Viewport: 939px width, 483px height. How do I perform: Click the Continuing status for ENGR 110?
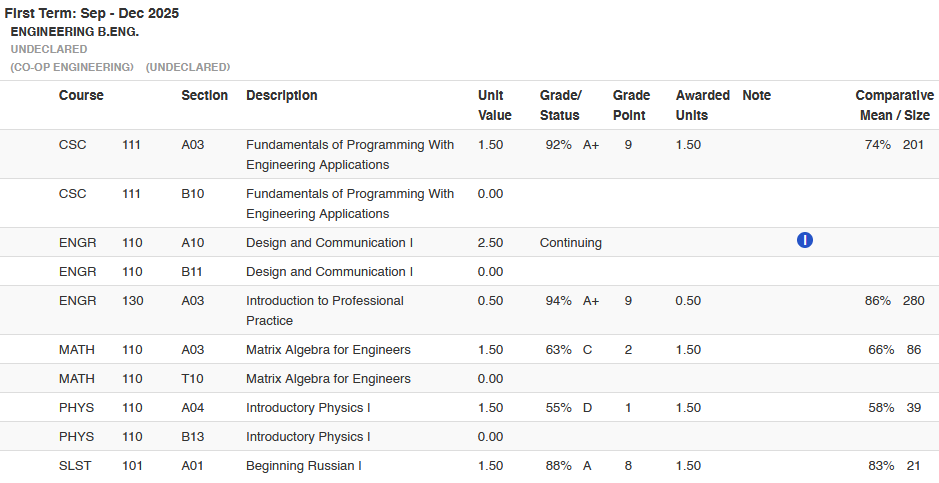pyautogui.click(x=570, y=243)
